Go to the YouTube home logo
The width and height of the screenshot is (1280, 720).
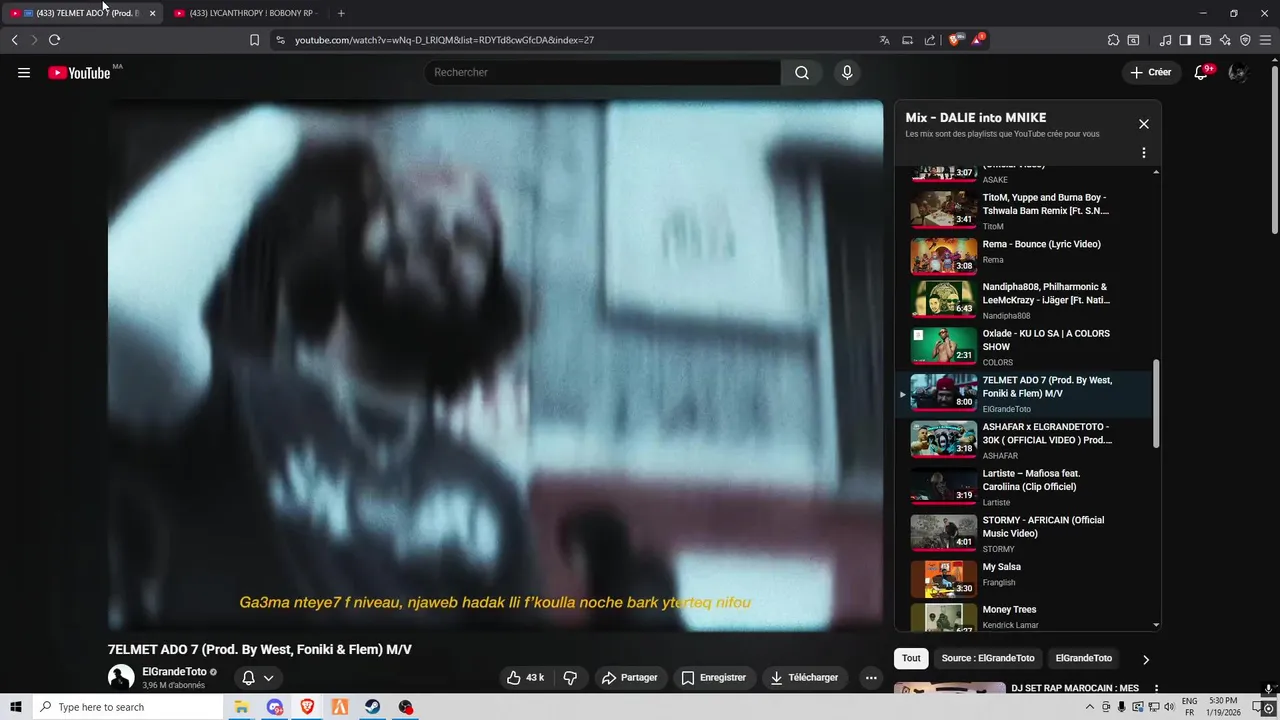point(79,72)
